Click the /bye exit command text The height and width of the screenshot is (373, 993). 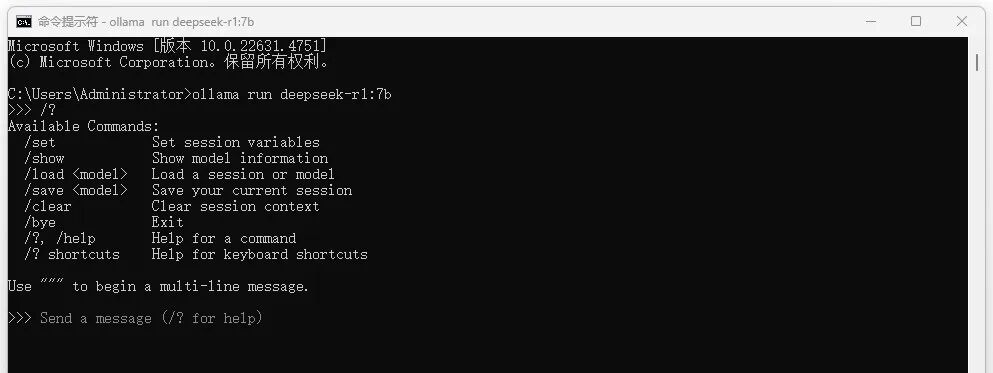click(x=40, y=222)
